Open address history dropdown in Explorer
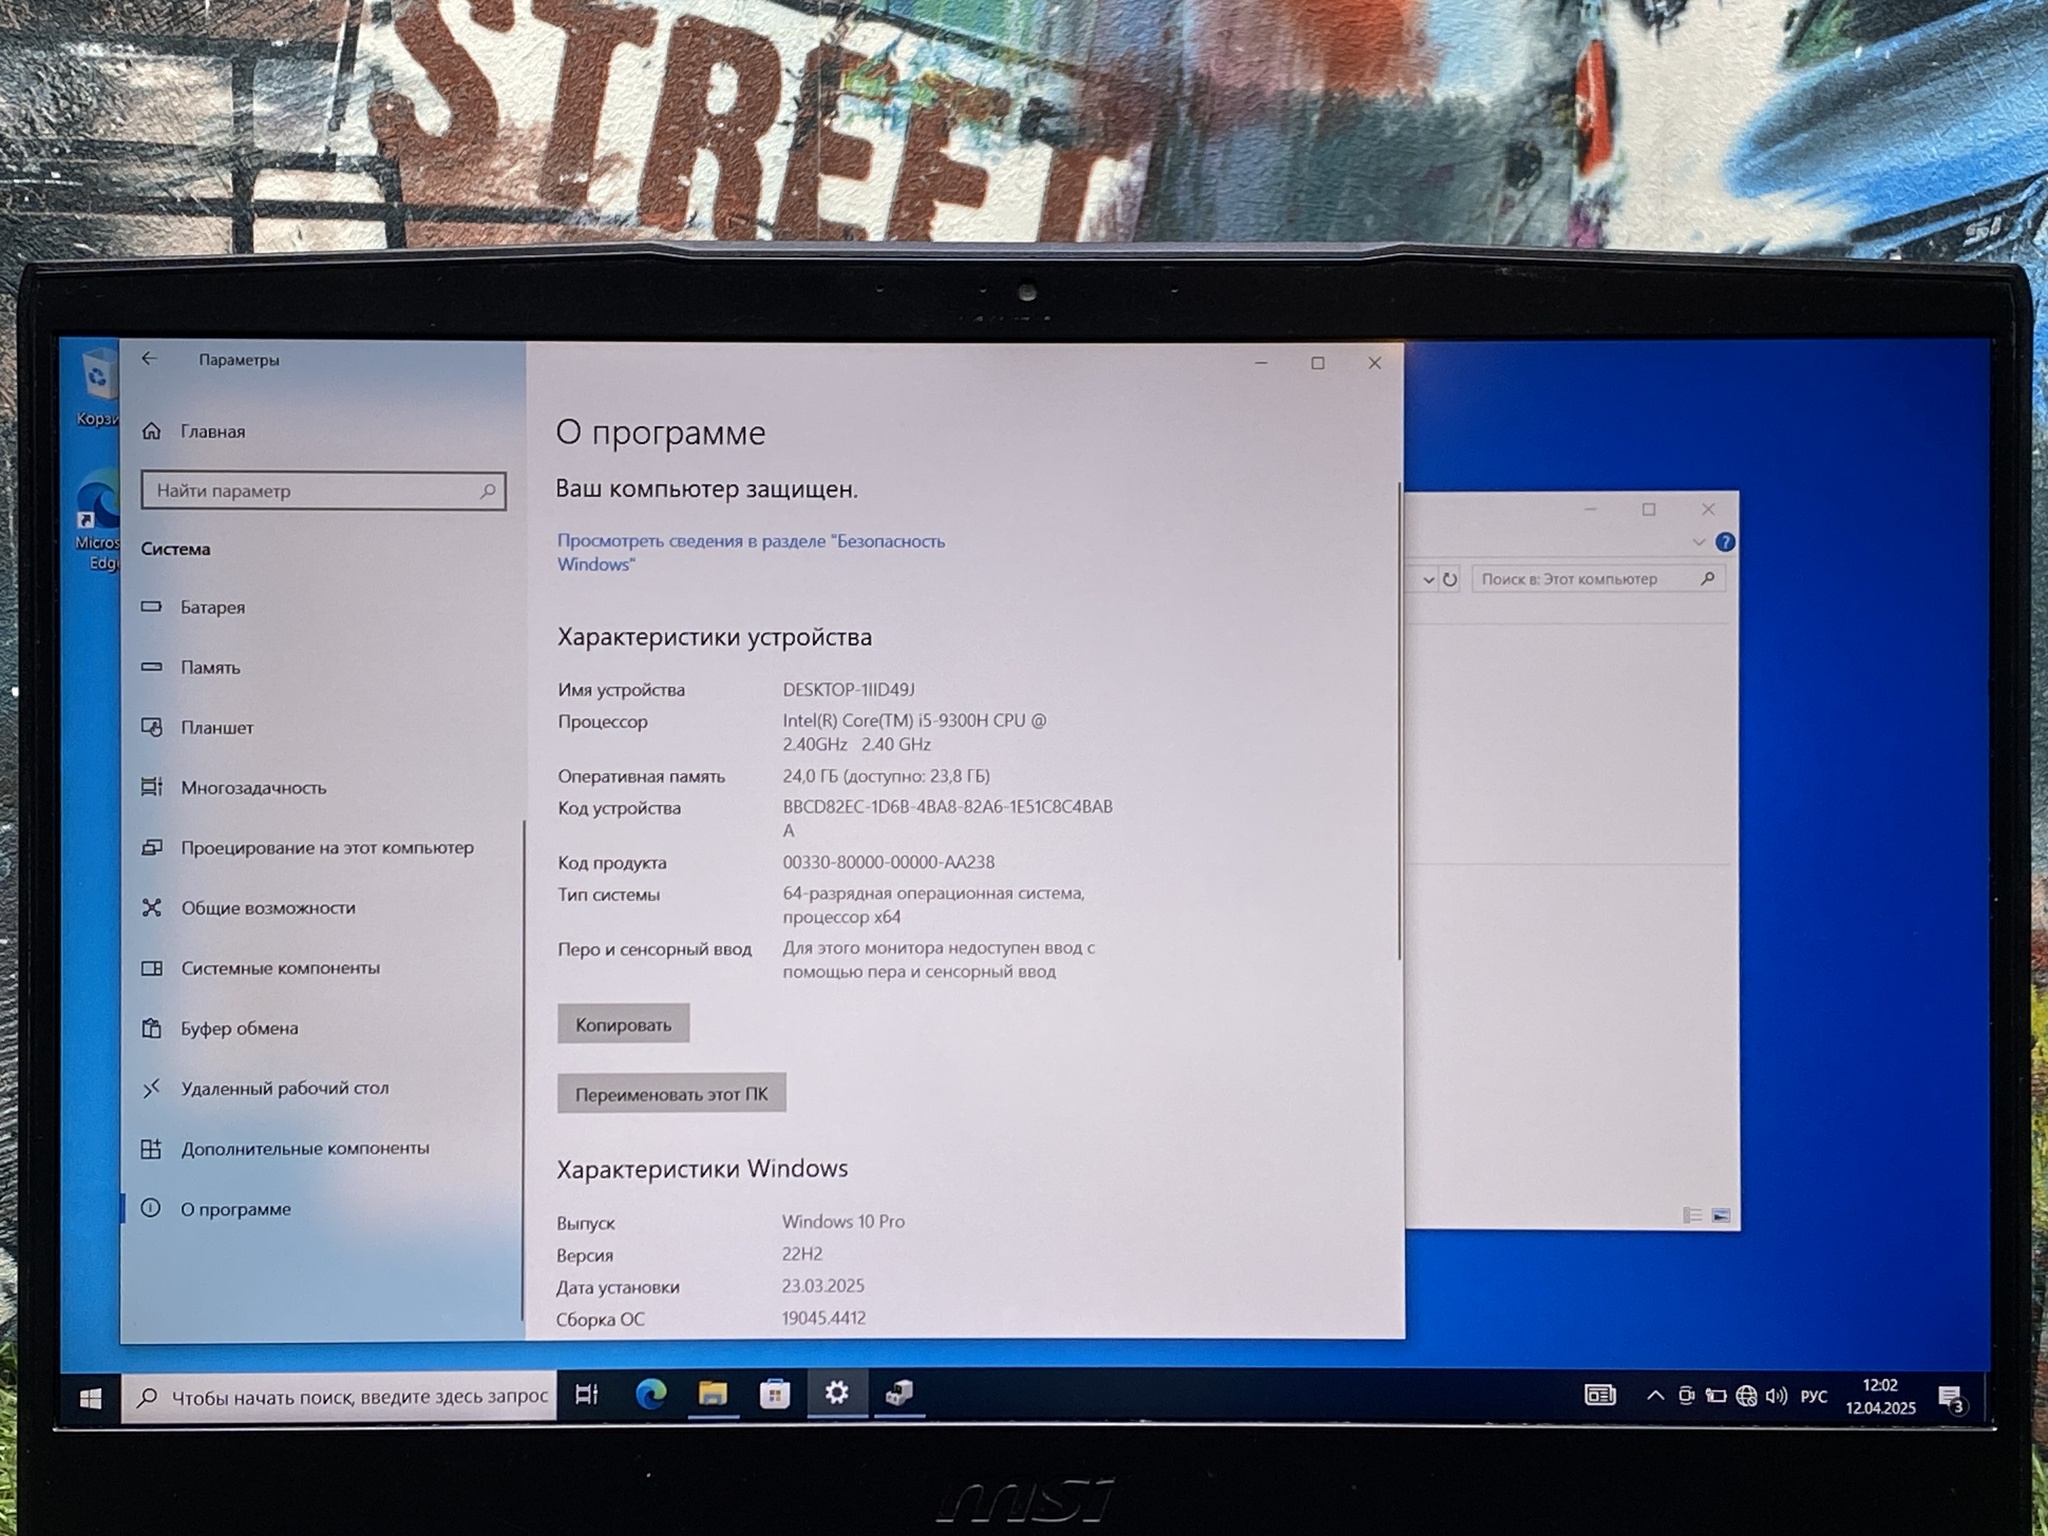The image size is (2048, 1536). pyautogui.click(x=1428, y=580)
